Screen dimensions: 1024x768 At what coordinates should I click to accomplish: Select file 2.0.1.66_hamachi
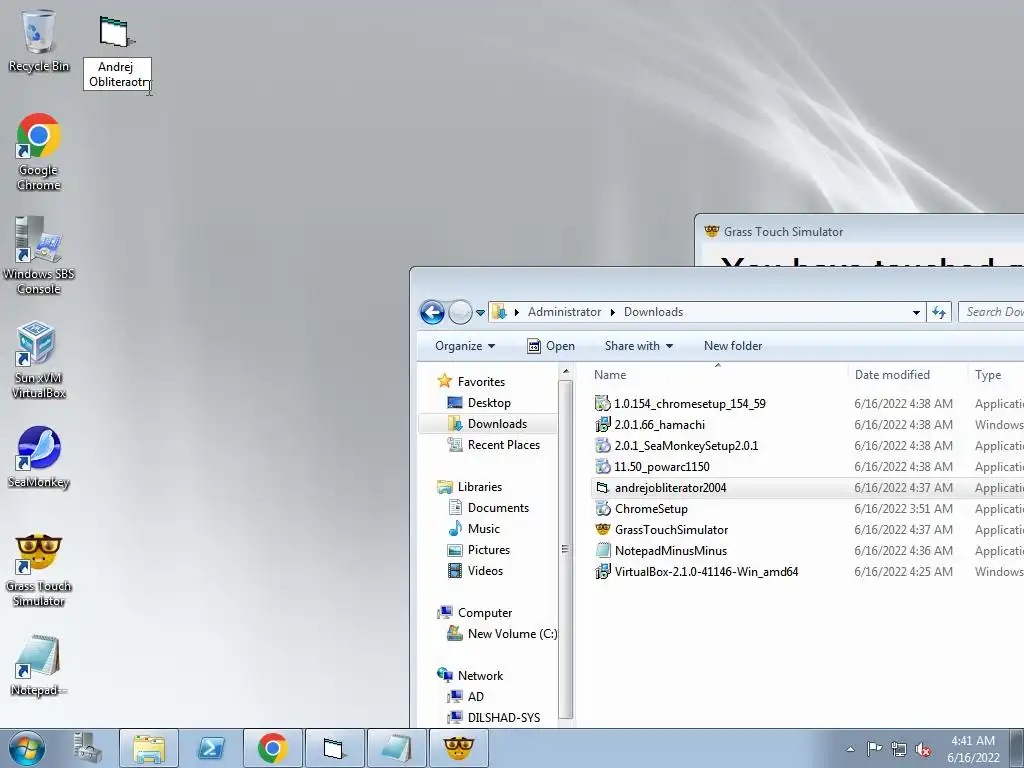(x=660, y=424)
